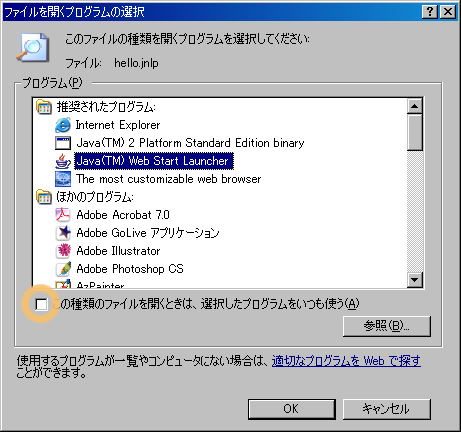Screen dimensions: 461x432
Task: Click the Adobe Acrobat 7.0 icon
Action: (63, 215)
